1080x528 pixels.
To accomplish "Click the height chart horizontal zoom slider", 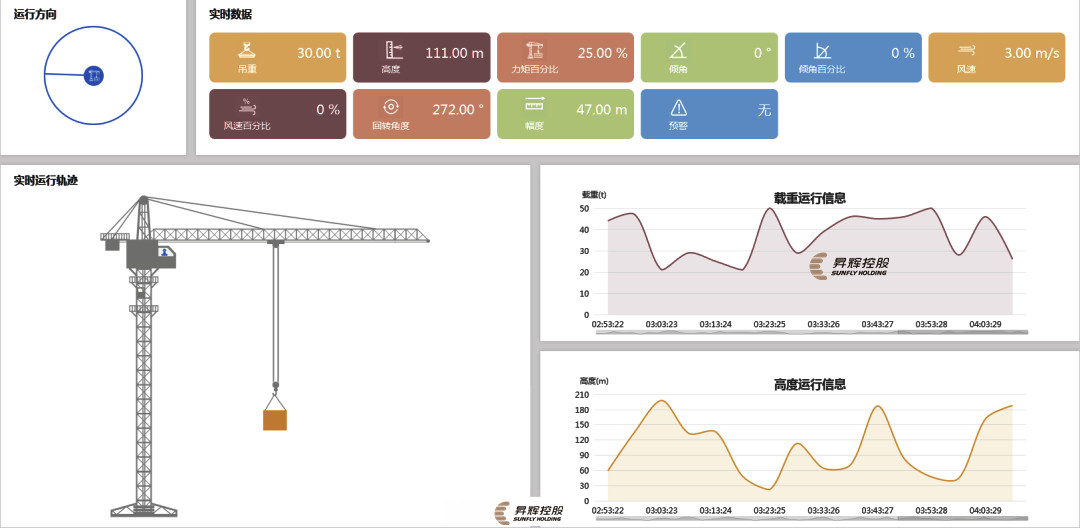I will pyautogui.click(x=810, y=517).
